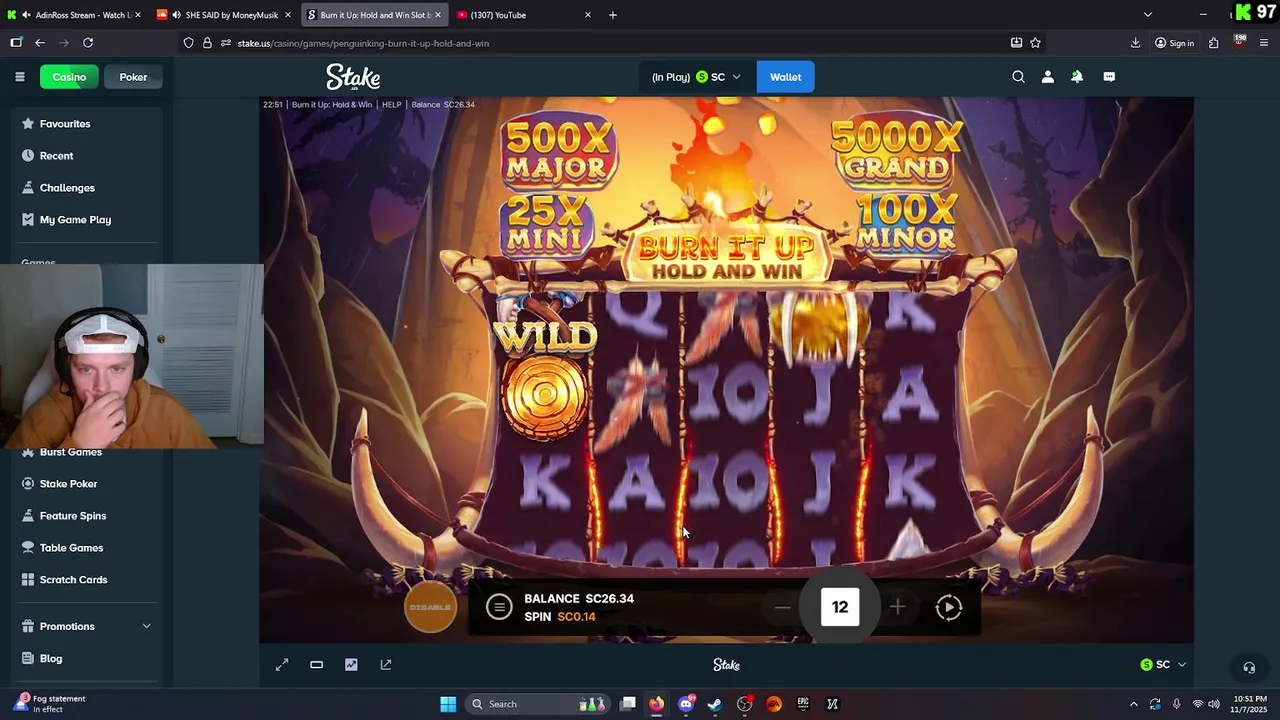Show hidden system tray icons

pyautogui.click(x=1133, y=704)
